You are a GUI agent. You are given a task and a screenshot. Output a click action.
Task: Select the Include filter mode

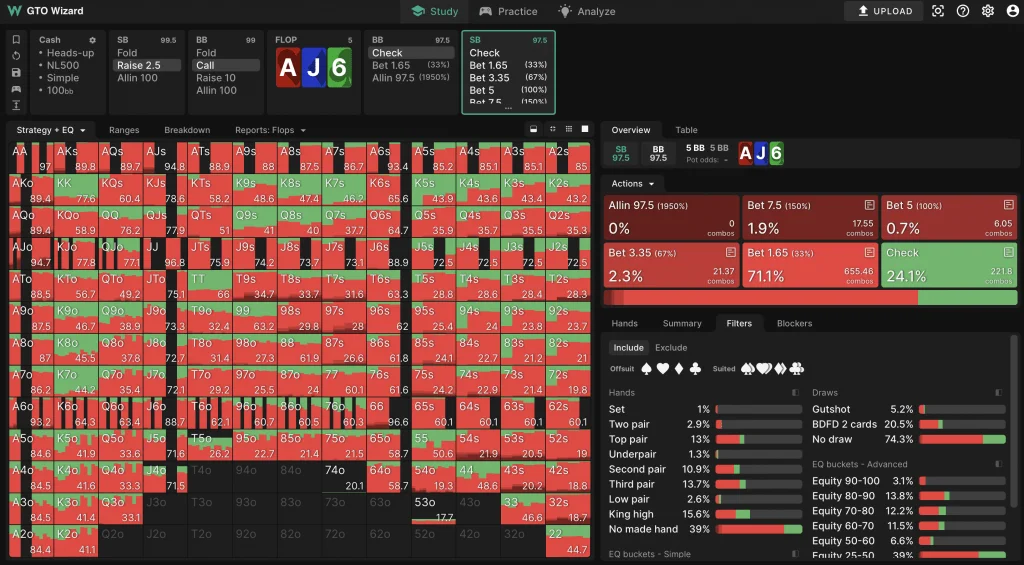tap(629, 348)
